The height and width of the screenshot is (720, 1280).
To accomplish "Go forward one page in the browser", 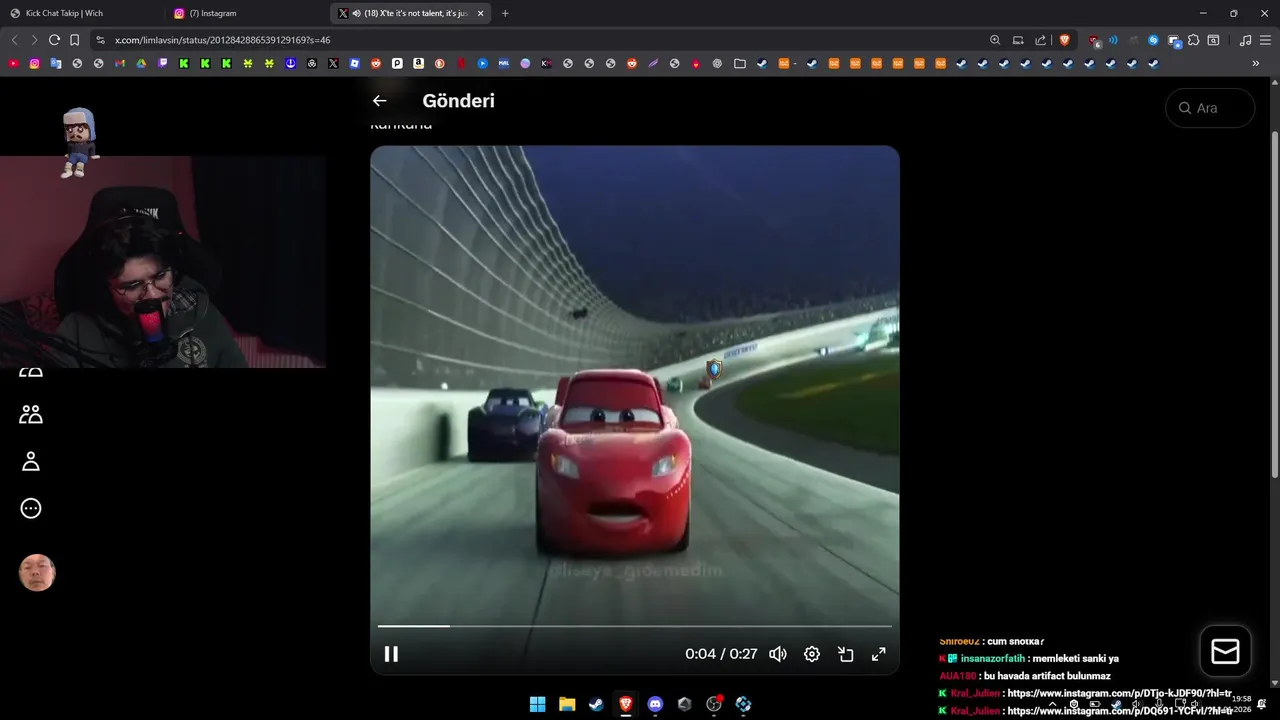I will tap(34, 40).
